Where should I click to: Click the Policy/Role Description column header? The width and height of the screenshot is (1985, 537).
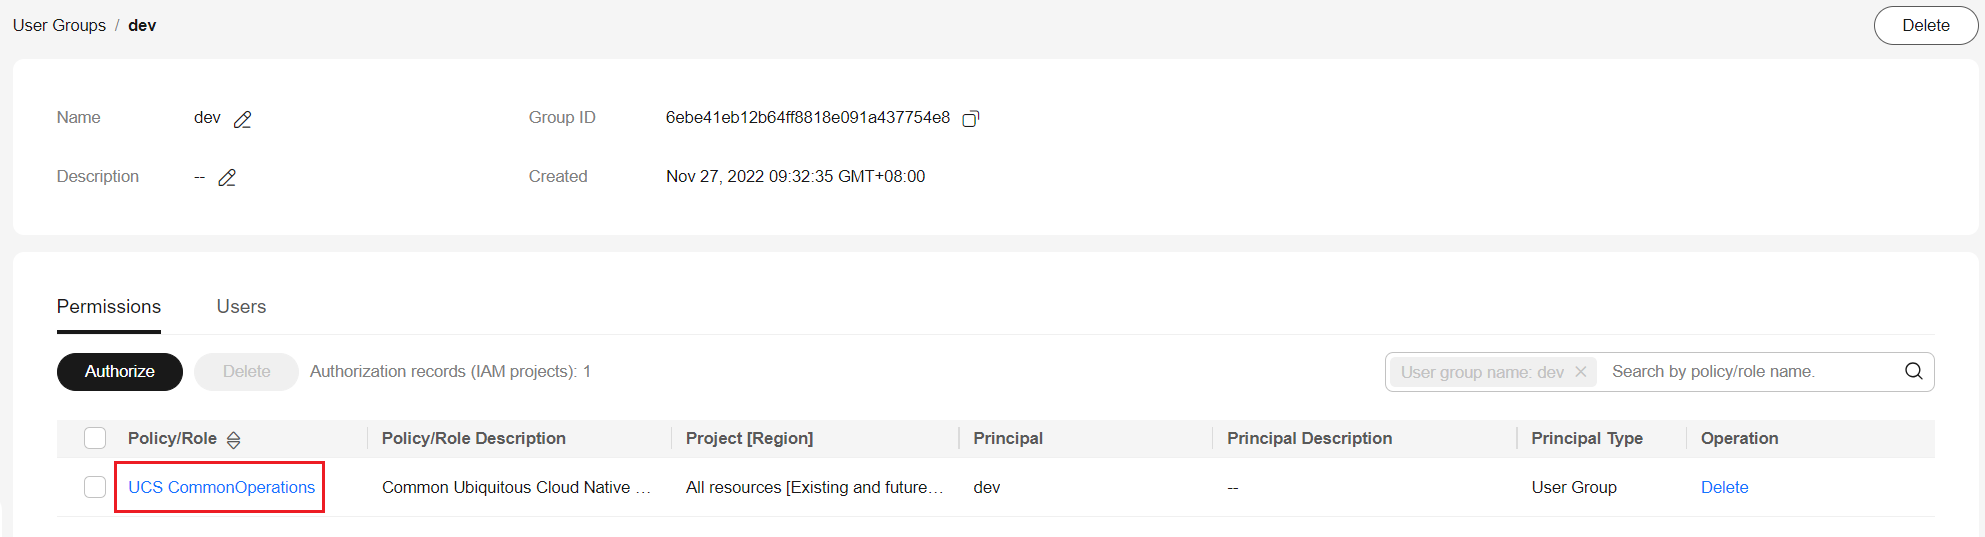(x=474, y=438)
